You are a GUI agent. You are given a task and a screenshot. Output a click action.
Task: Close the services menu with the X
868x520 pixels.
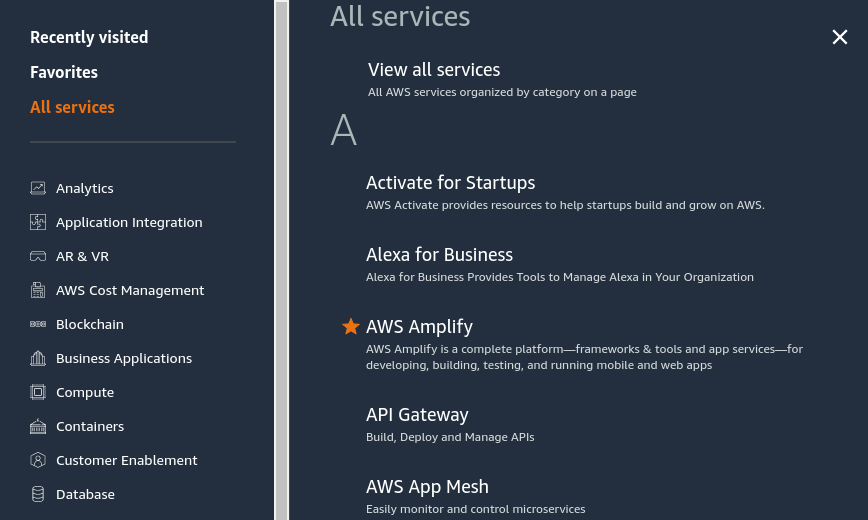click(x=840, y=37)
